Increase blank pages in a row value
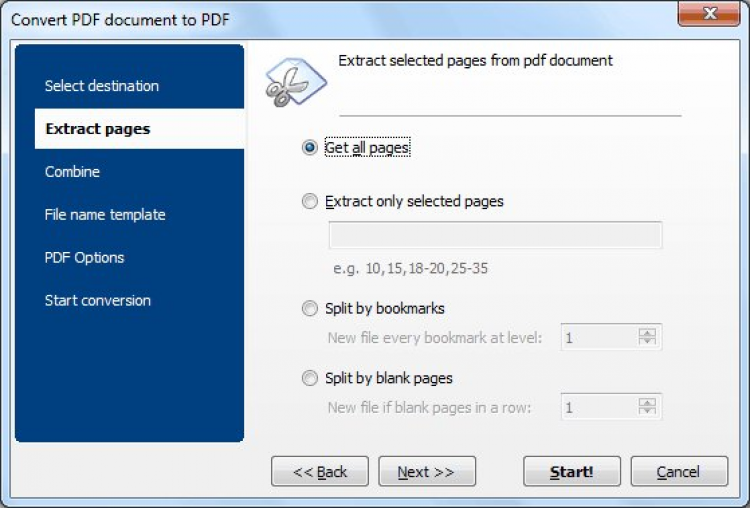The width and height of the screenshot is (750, 508). tap(647, 402)
